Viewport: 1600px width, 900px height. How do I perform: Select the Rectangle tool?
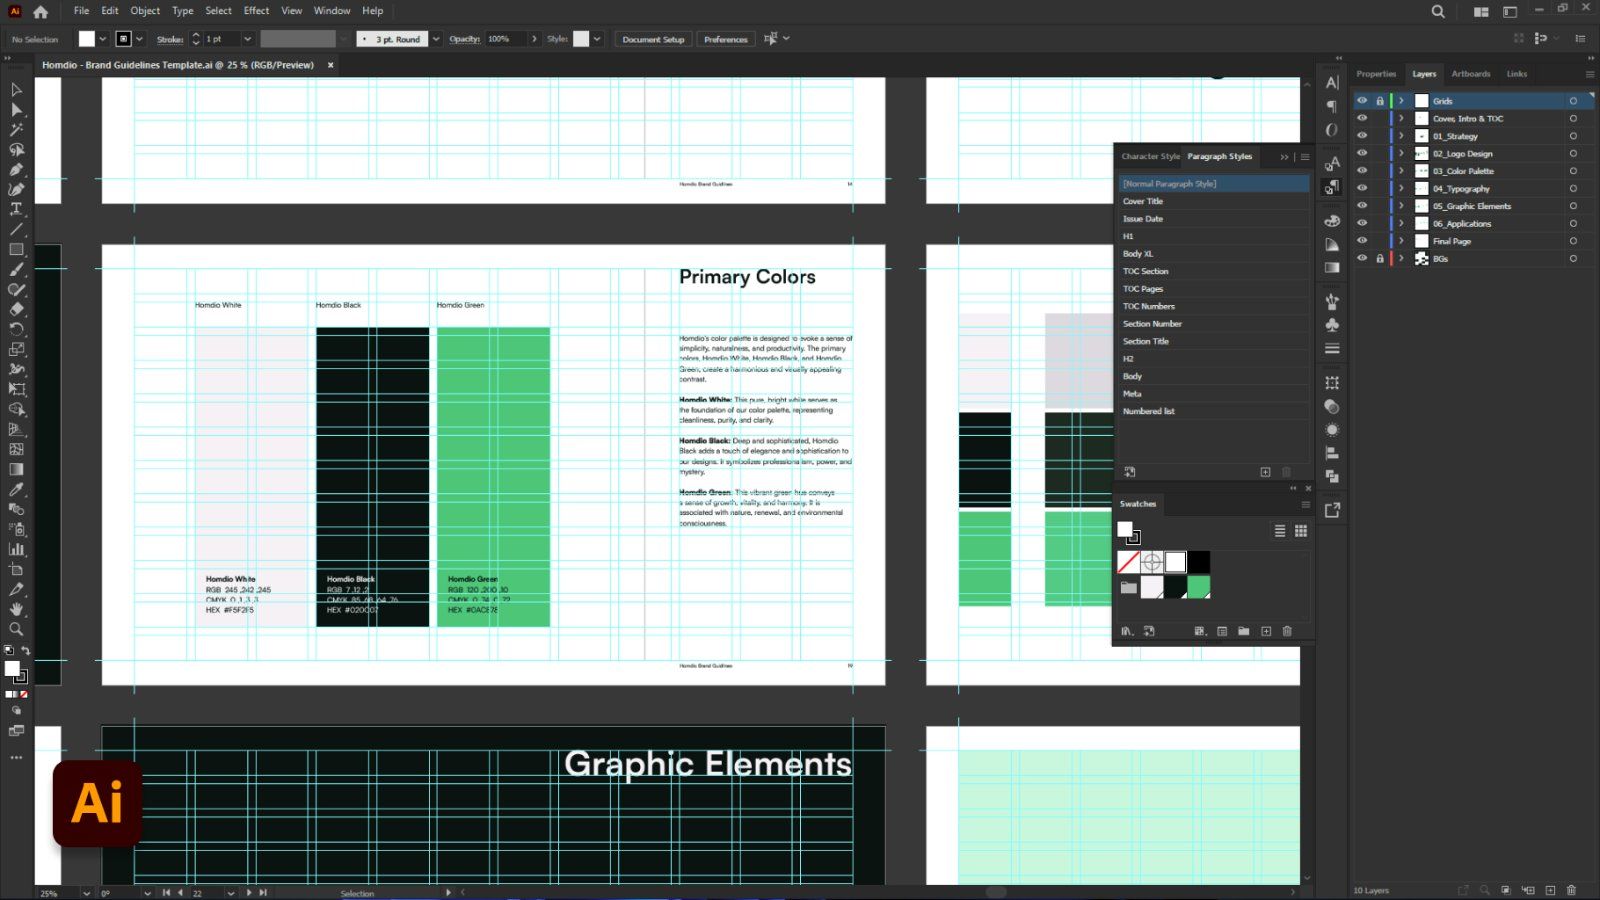click(x=16, y=250)
